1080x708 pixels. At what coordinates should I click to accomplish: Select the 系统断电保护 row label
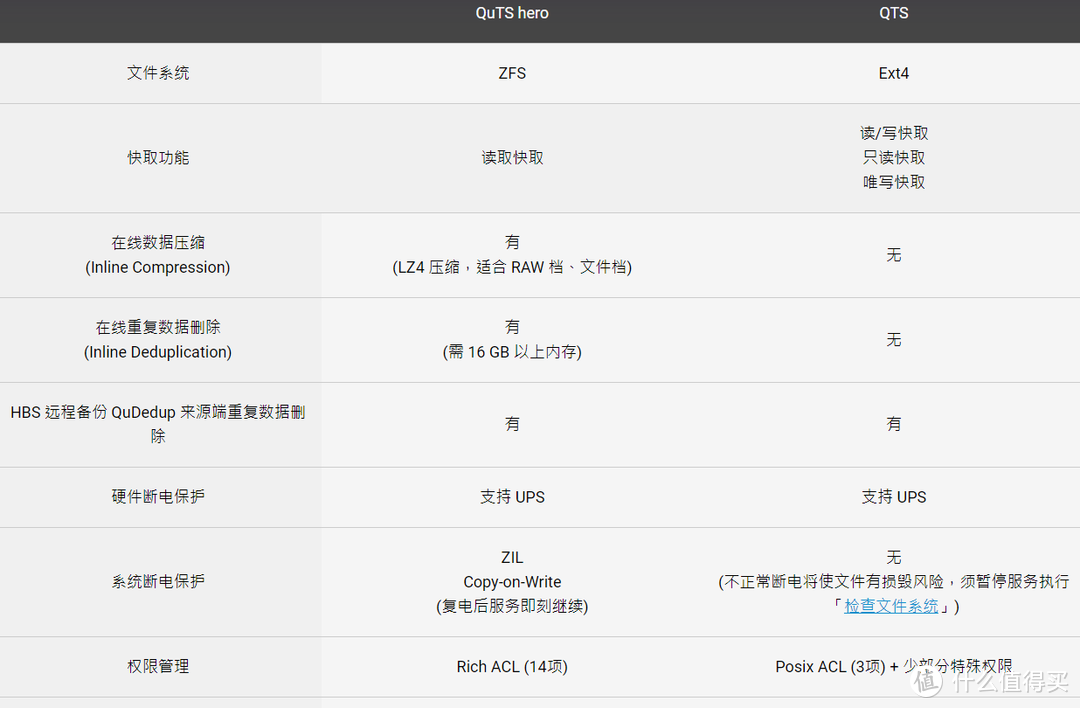point(158,582)
